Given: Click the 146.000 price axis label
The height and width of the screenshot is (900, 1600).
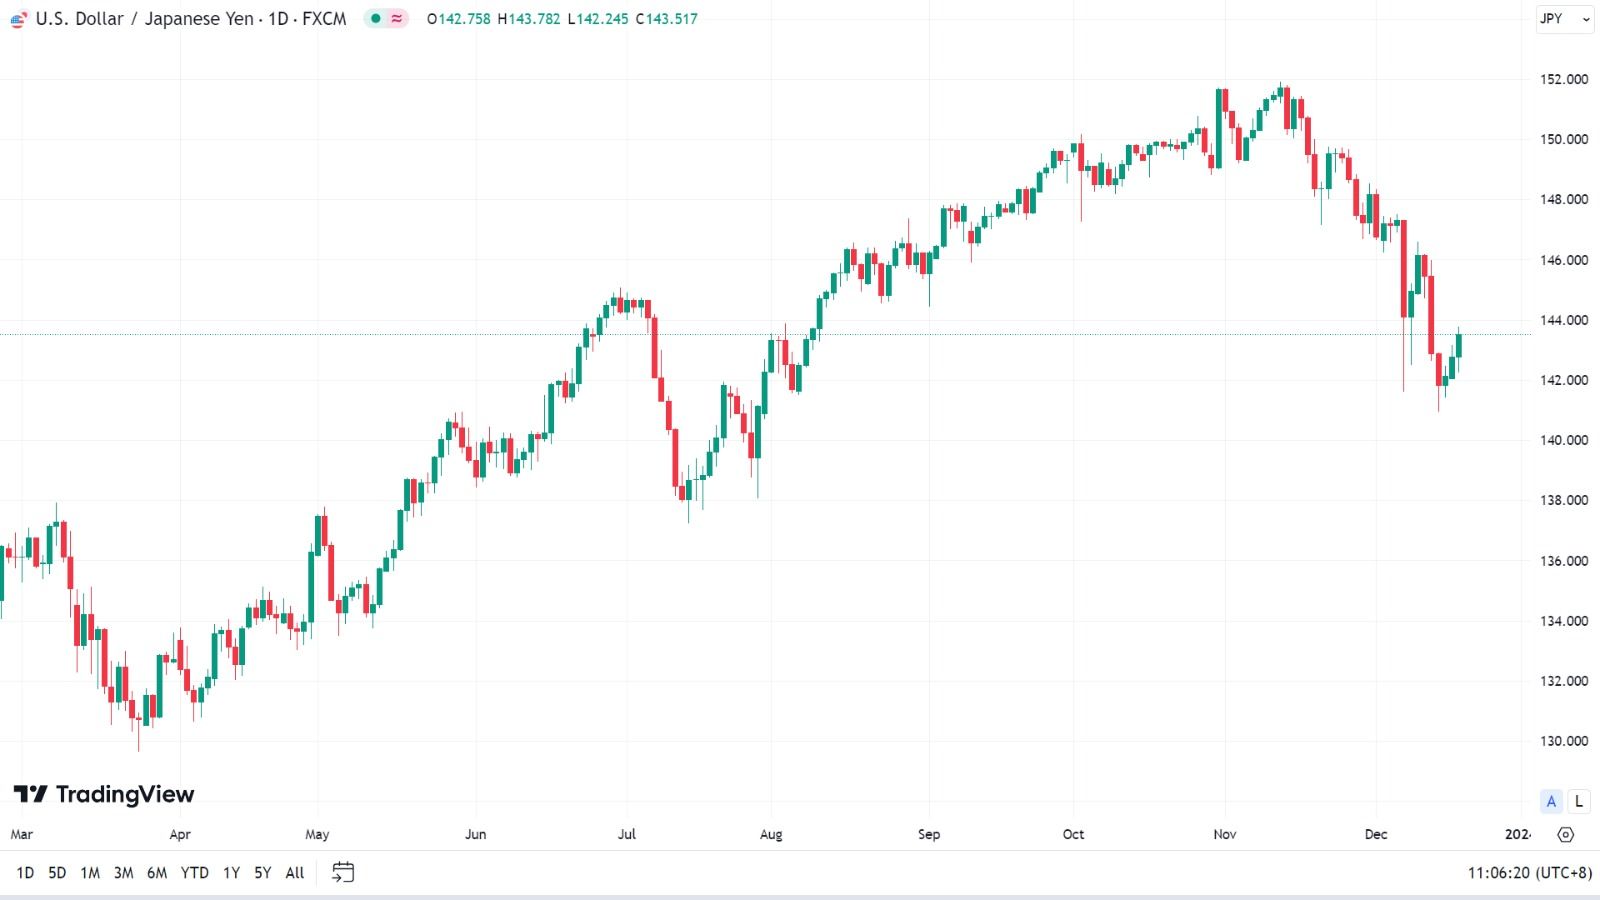Looking at the screenshot, I should tap(1563, 260).
